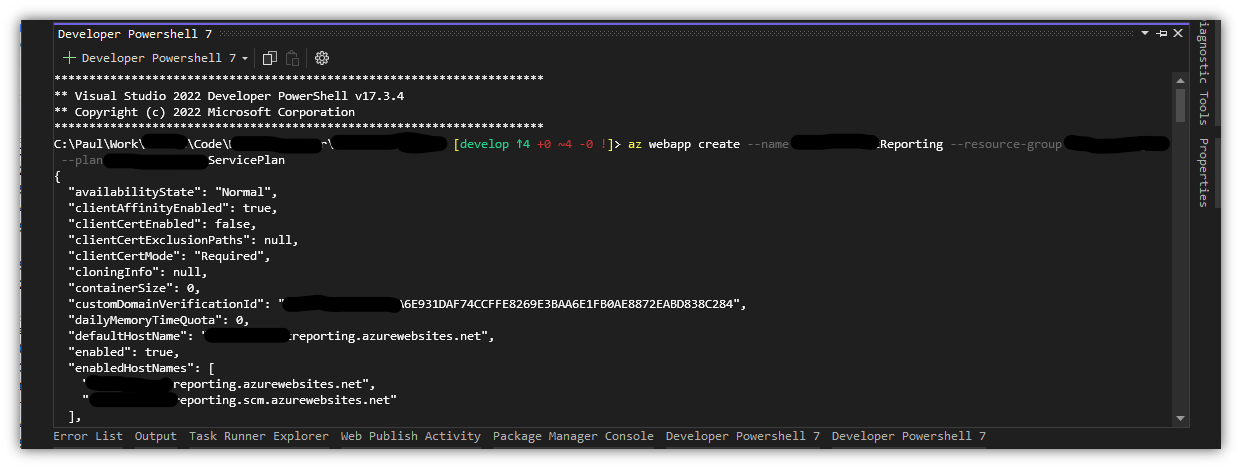Click the 'az webapp create' command text
This screenshot has width=1241, height=469.
[685, 144]
